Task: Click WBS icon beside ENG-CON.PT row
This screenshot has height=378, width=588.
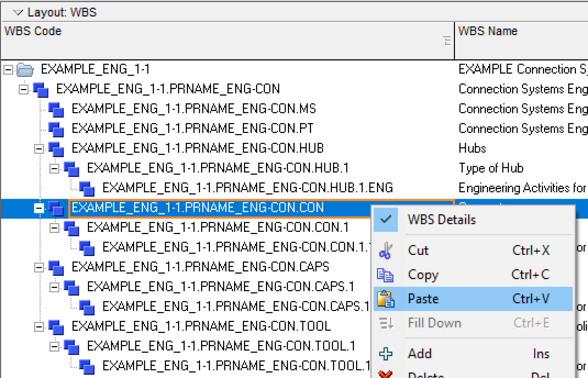Action: point(56,129)
